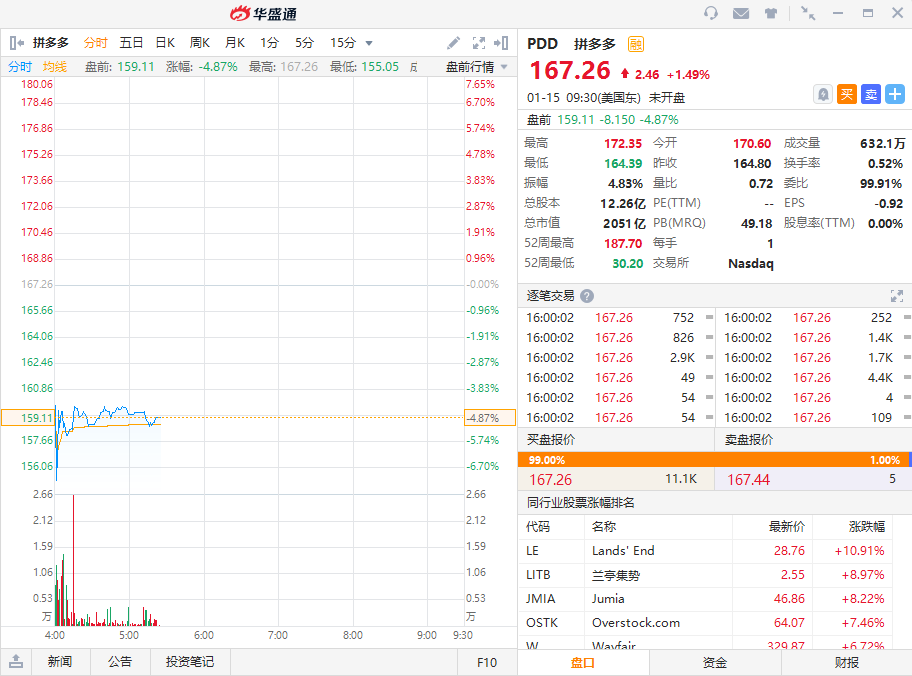Click the 总市值 value 2051亿
912x676 pixels.
(624, 223)
